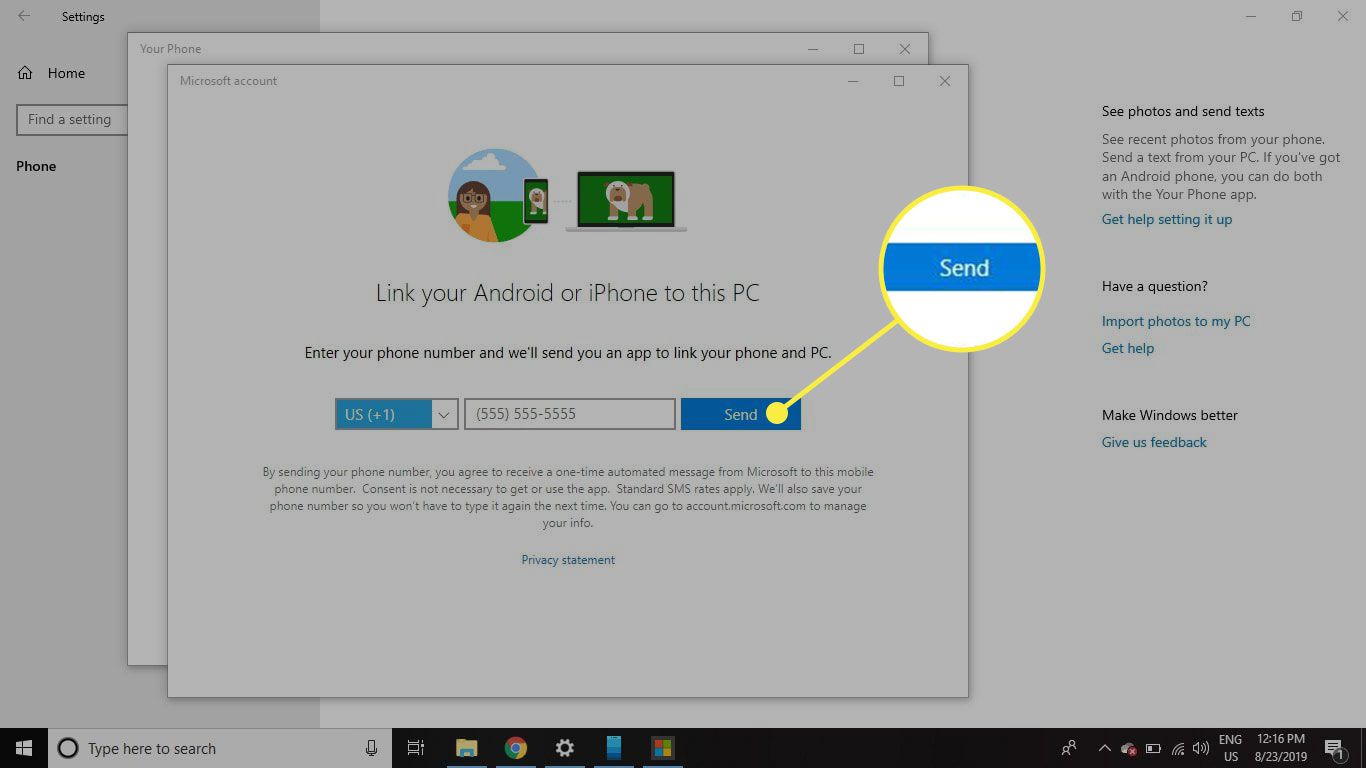Click the back arrow in Settings

point(24,16)
